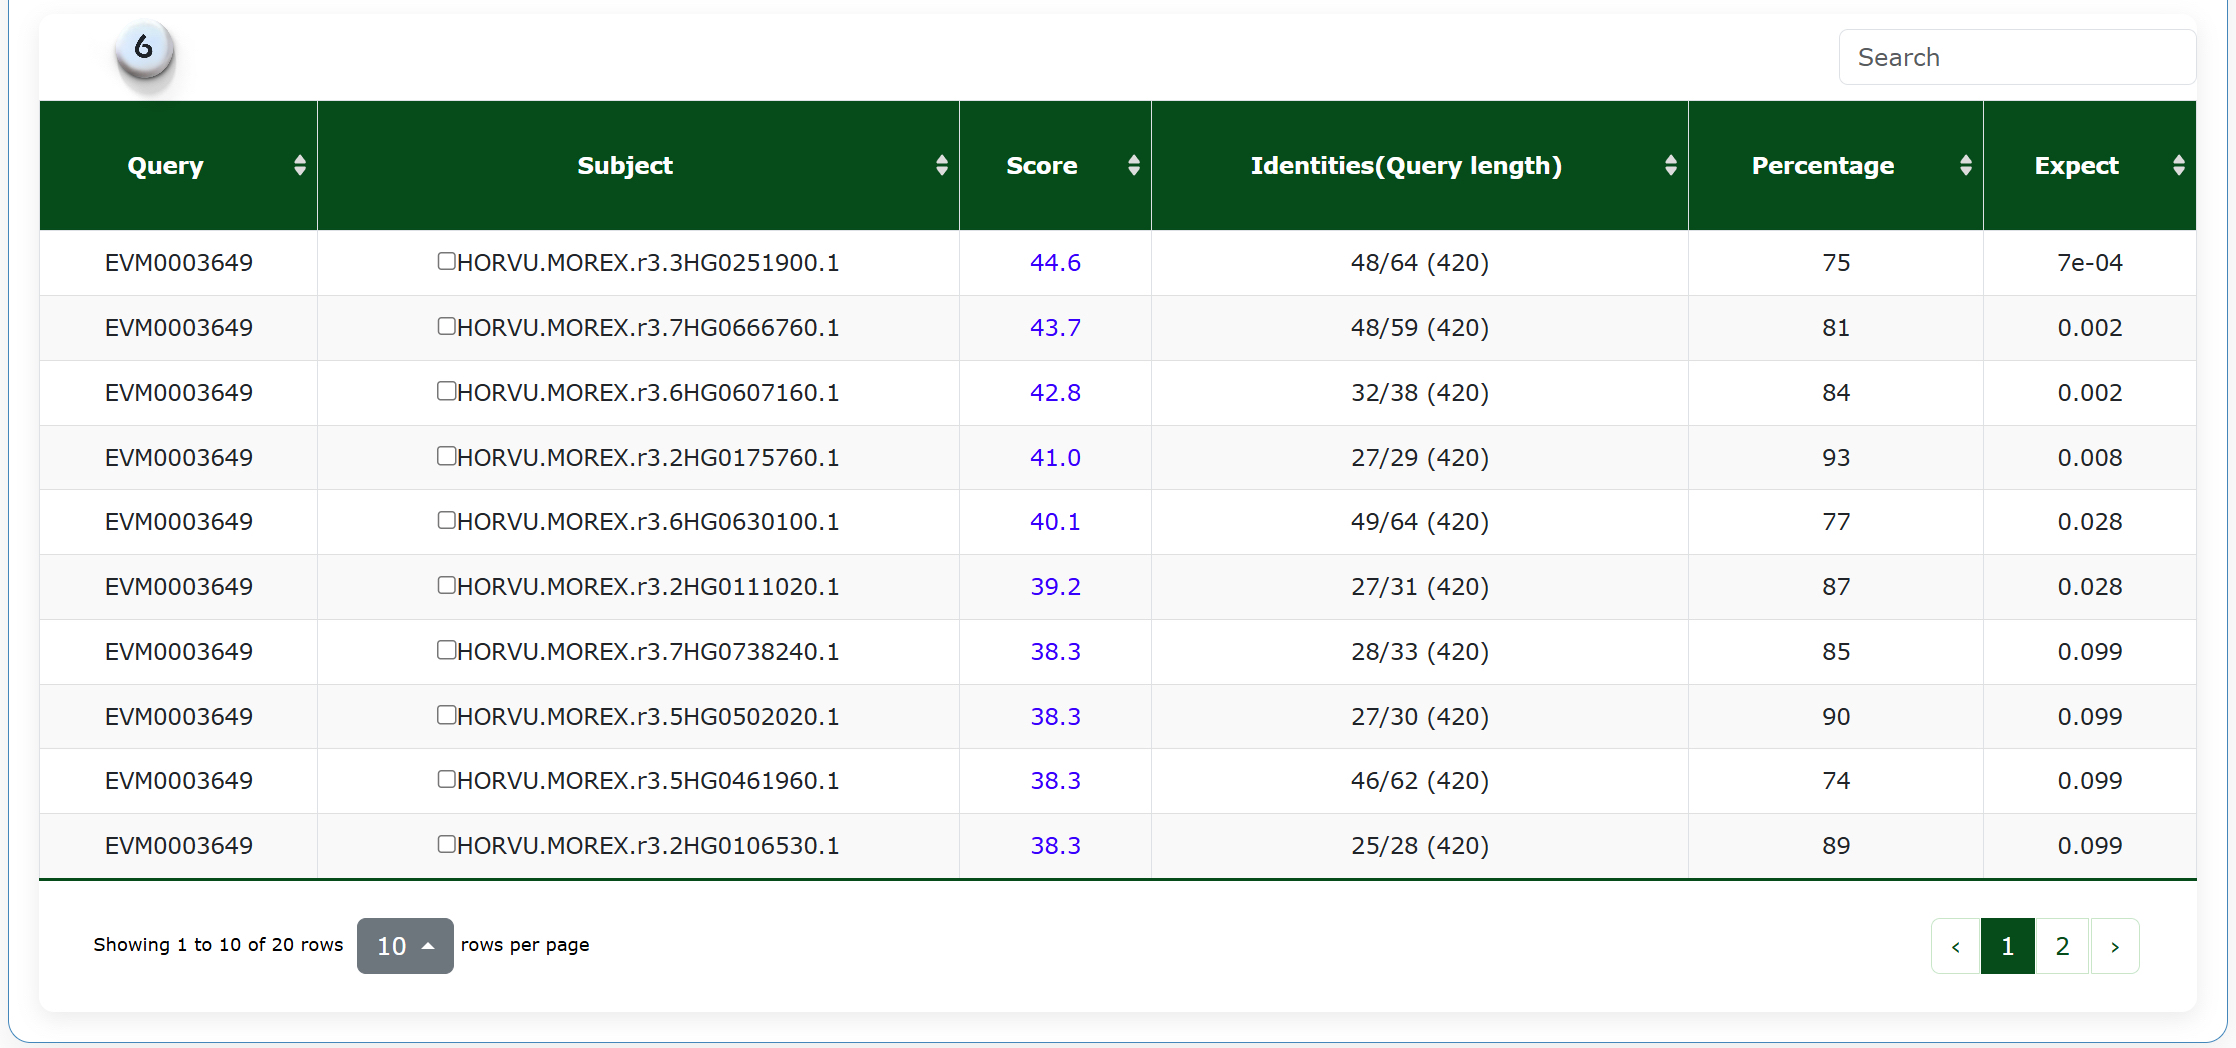Sort by Expect column sort arrows

coord(2179,166)
